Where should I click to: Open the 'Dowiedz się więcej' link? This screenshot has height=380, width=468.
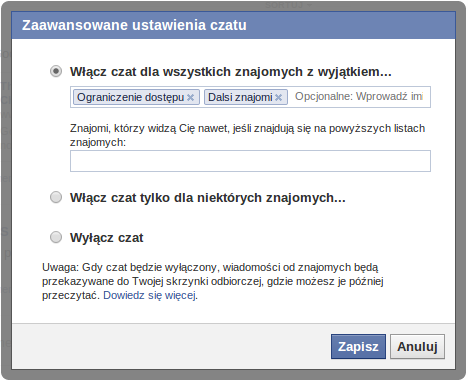pos(149,295)
